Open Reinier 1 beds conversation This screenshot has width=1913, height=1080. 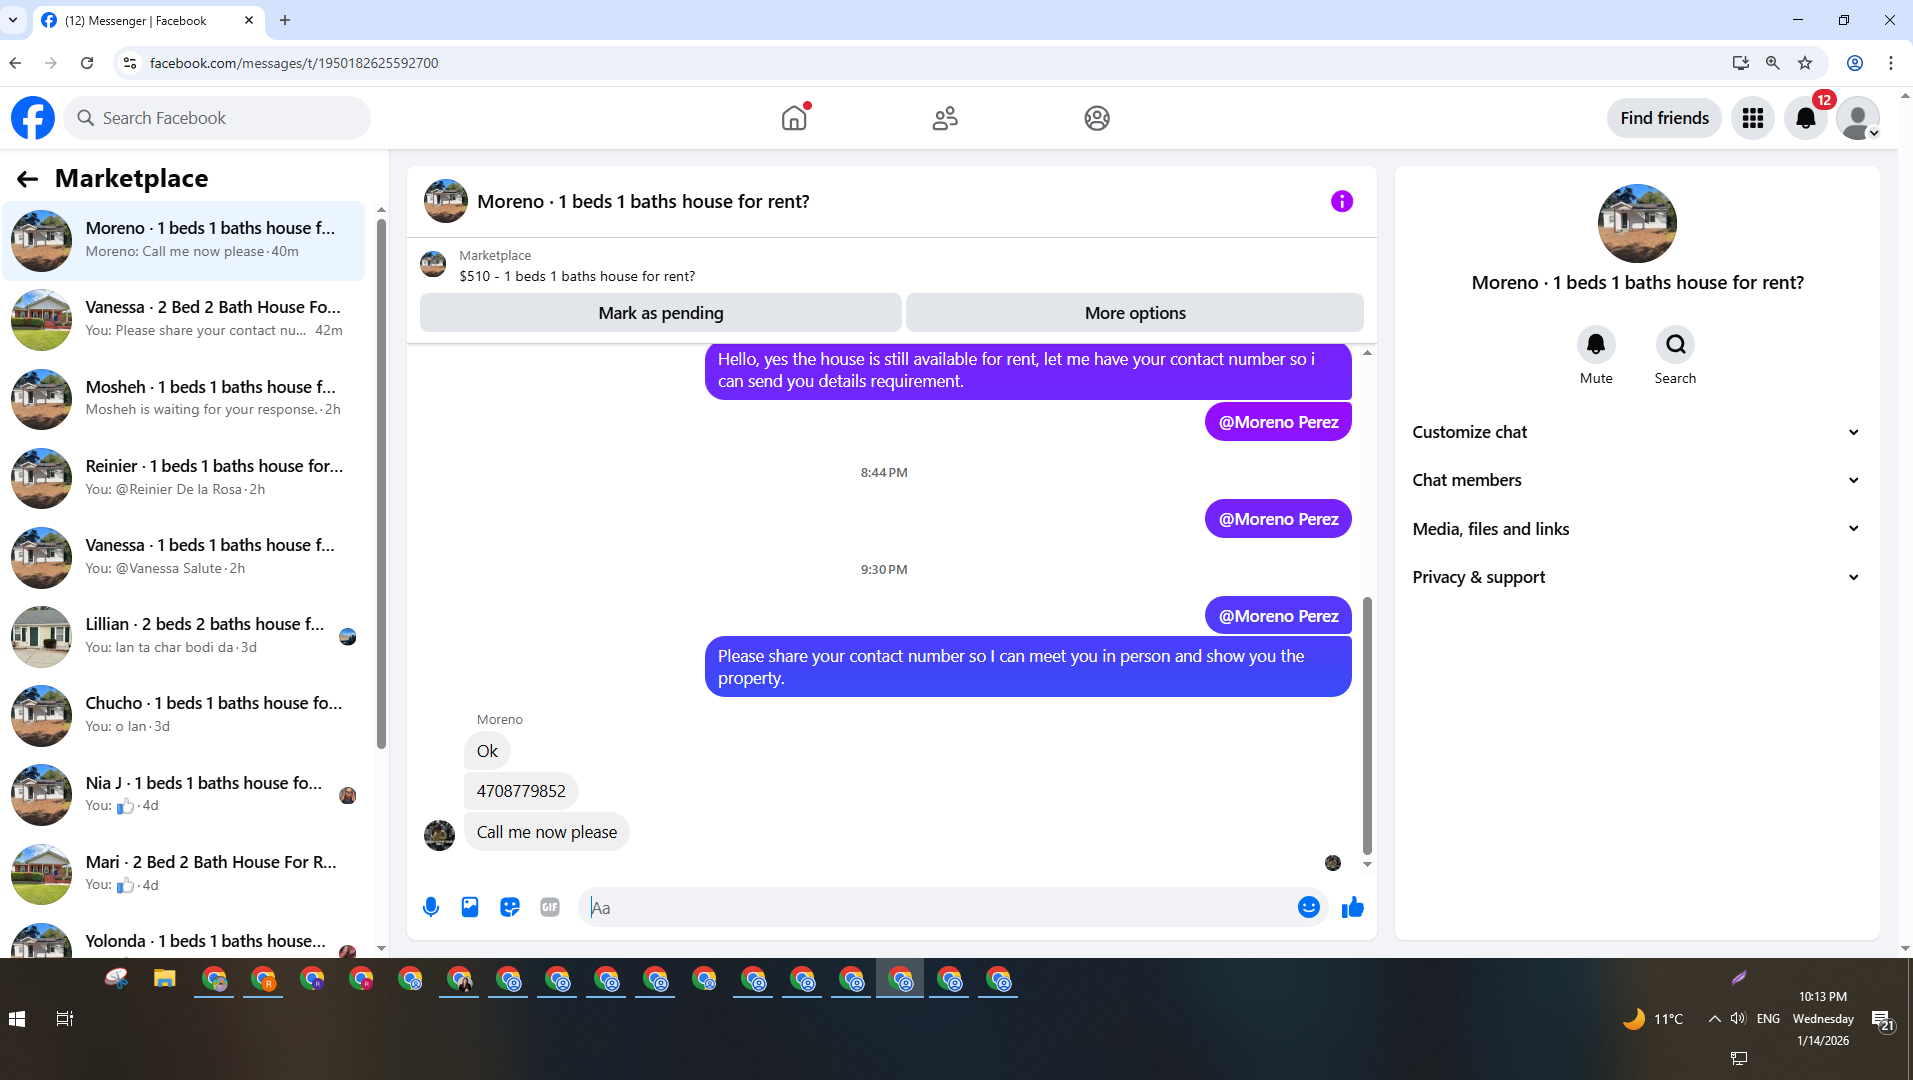coord(185,478)
